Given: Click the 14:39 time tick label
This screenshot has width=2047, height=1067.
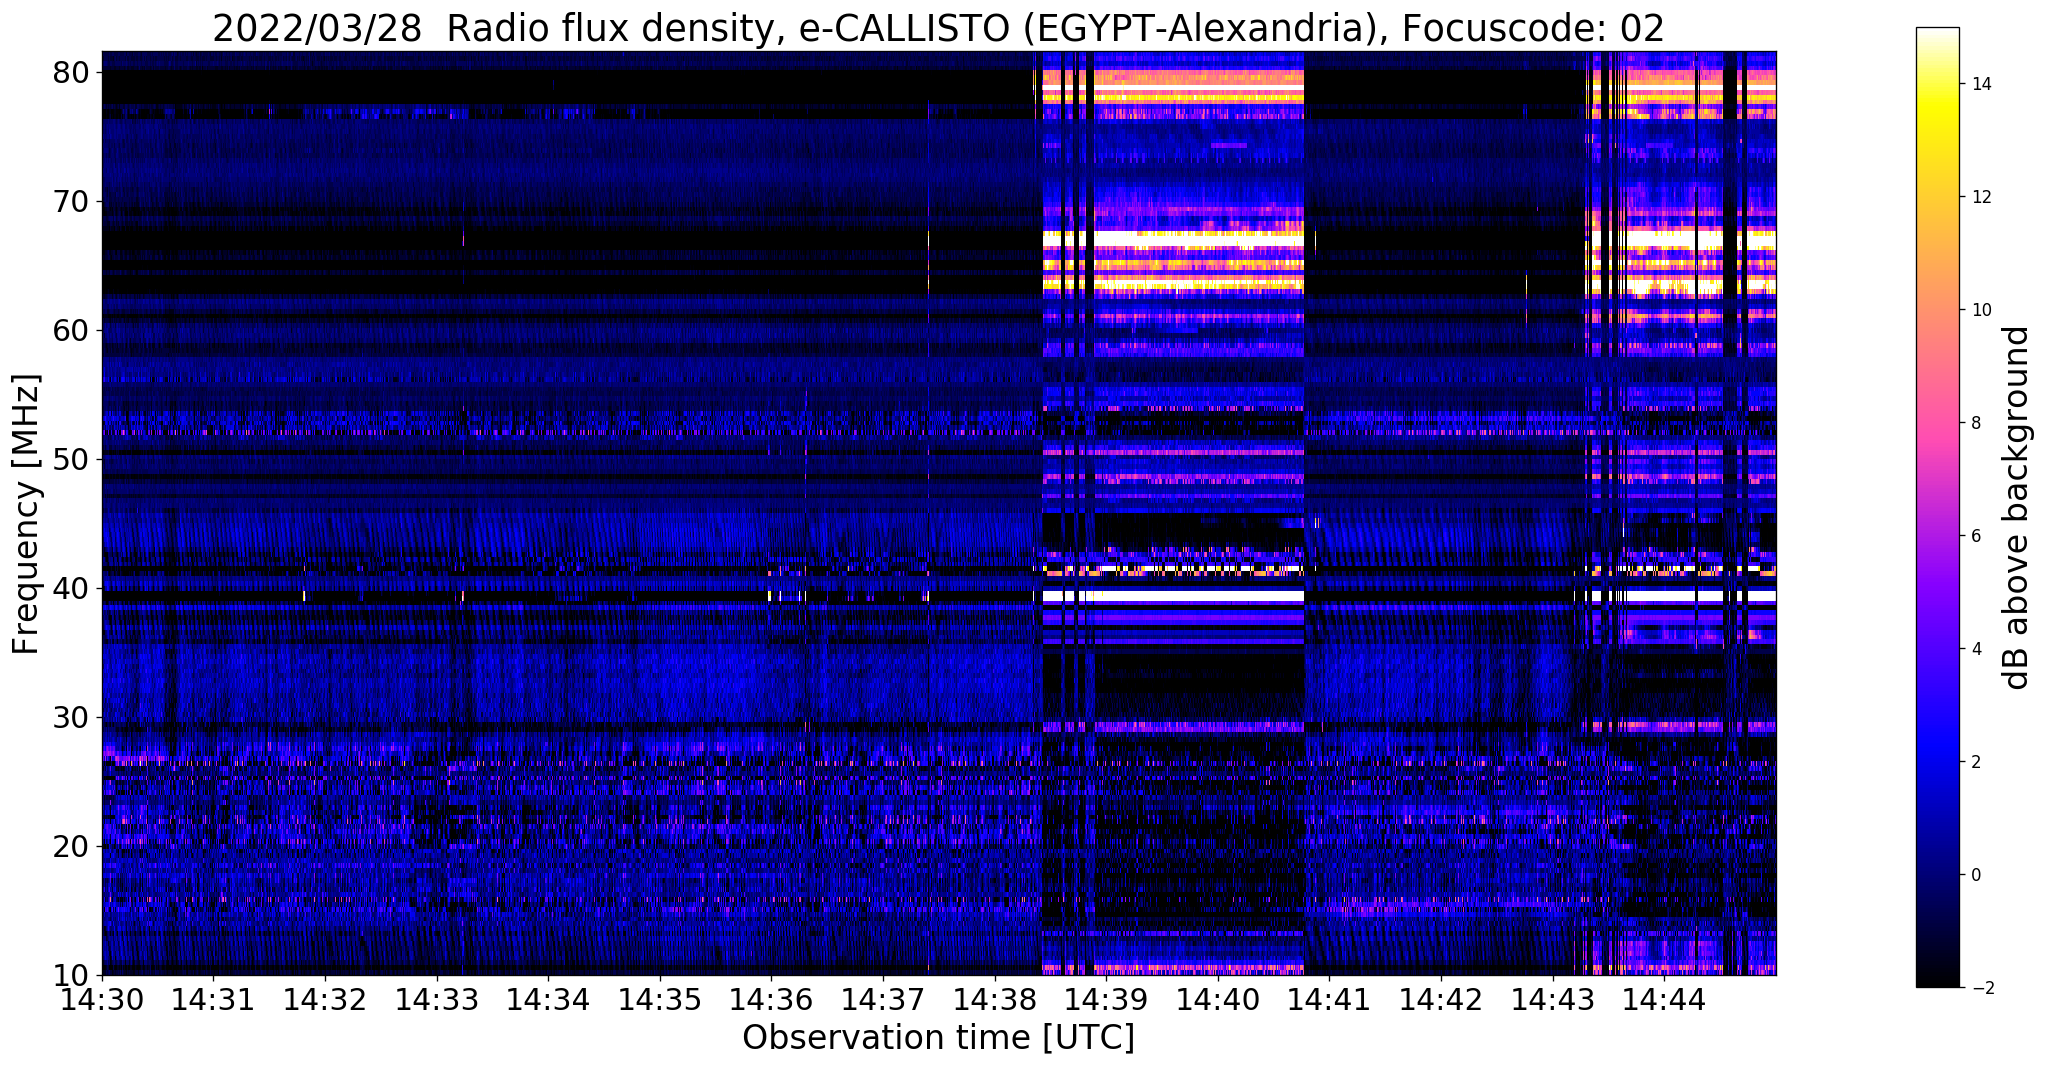Looking at the screenshot, I should click(x=1106, y=999).
